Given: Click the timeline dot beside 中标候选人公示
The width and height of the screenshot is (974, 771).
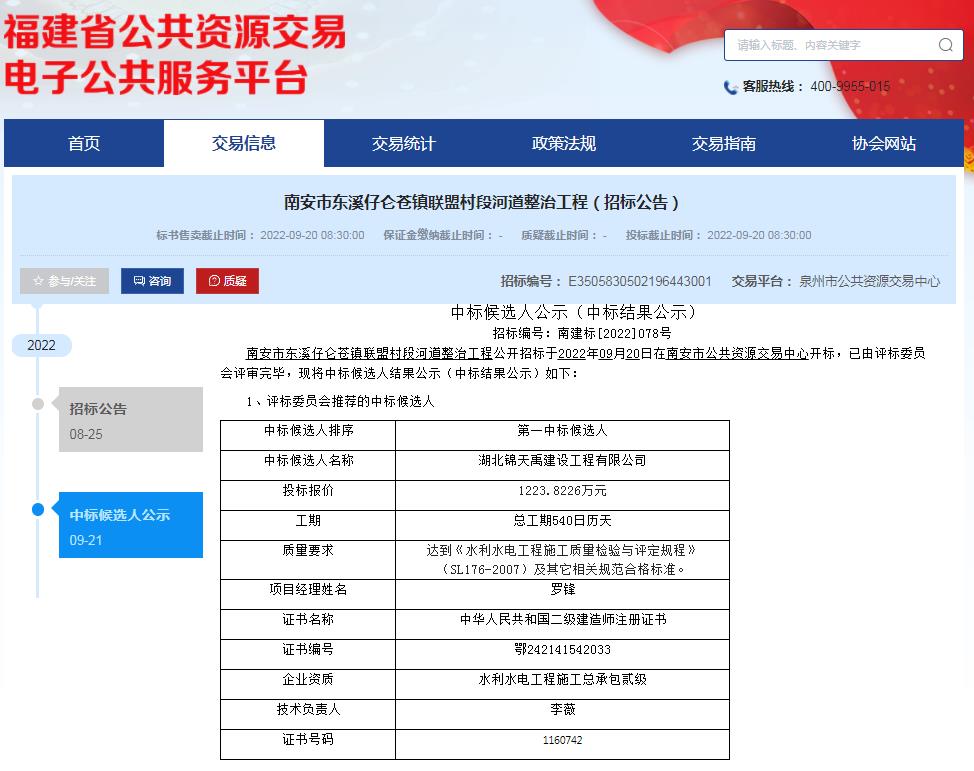Looking at the screenshot, I should 37,510.
